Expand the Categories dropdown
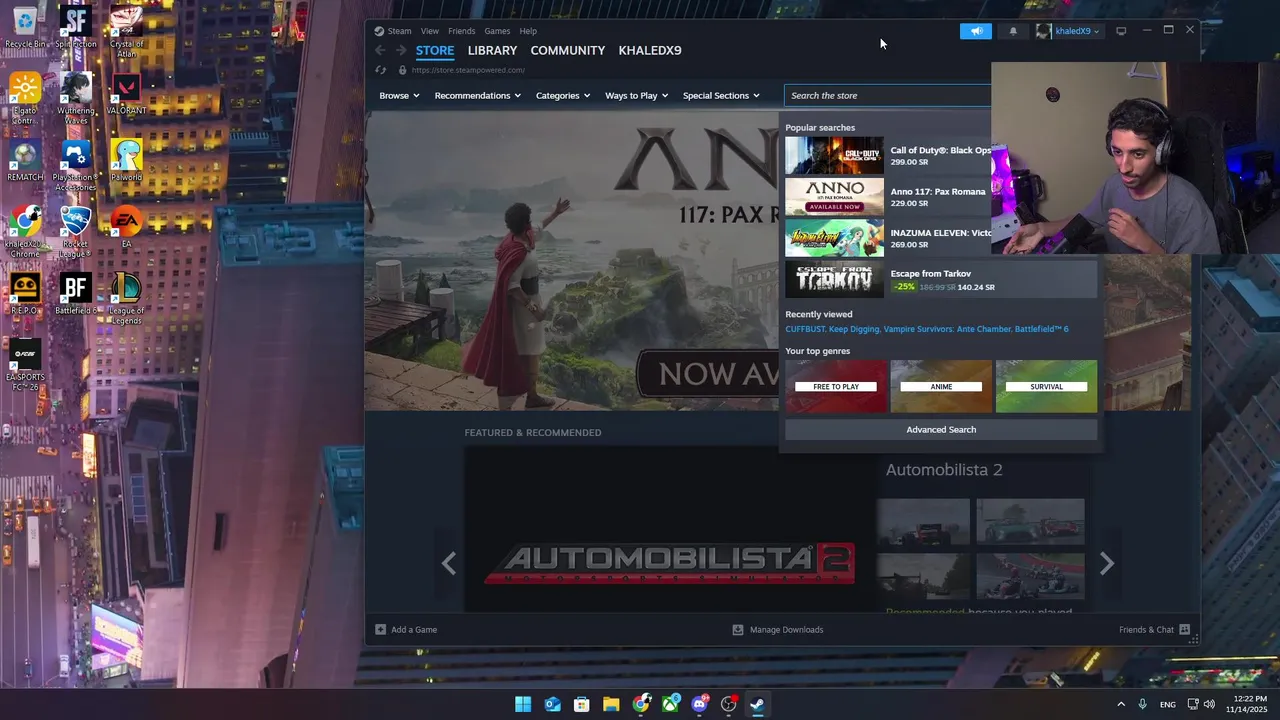This screenshot has height=720, width=1280. [562, 96]
